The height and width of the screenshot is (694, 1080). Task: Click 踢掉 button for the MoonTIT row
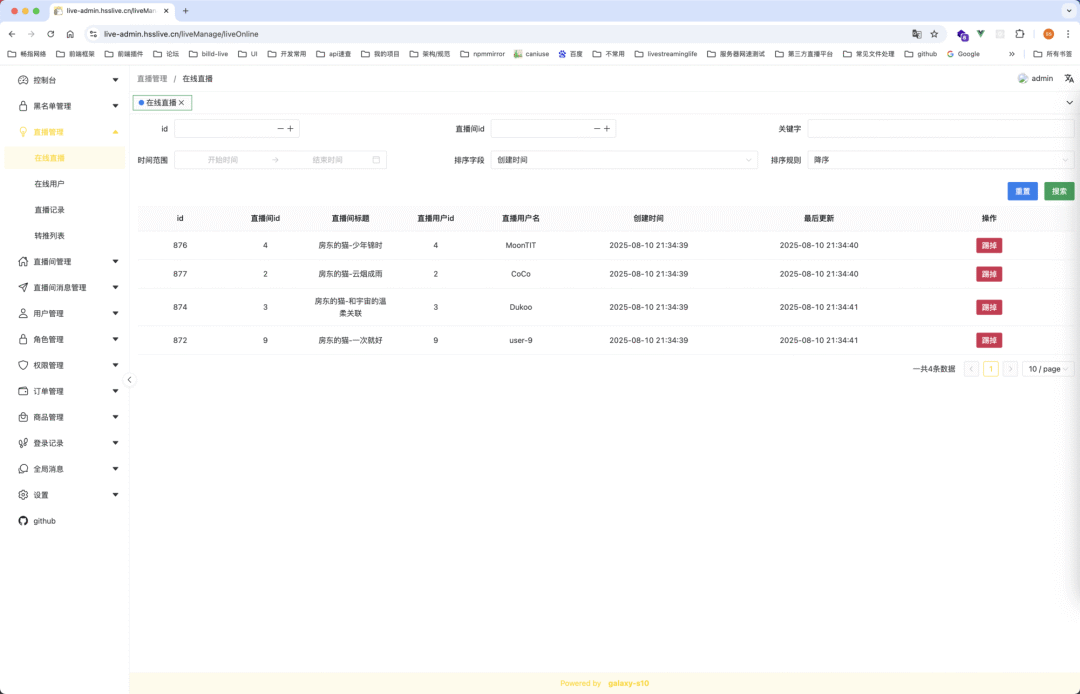[x=989, y=245]
